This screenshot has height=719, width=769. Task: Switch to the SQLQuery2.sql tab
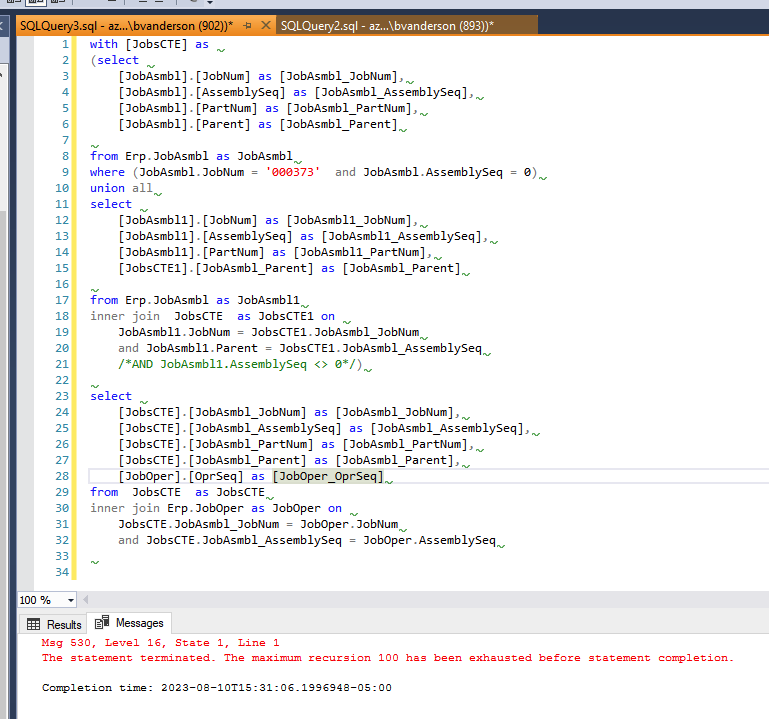pyautogui.click(x=387, y=26)
